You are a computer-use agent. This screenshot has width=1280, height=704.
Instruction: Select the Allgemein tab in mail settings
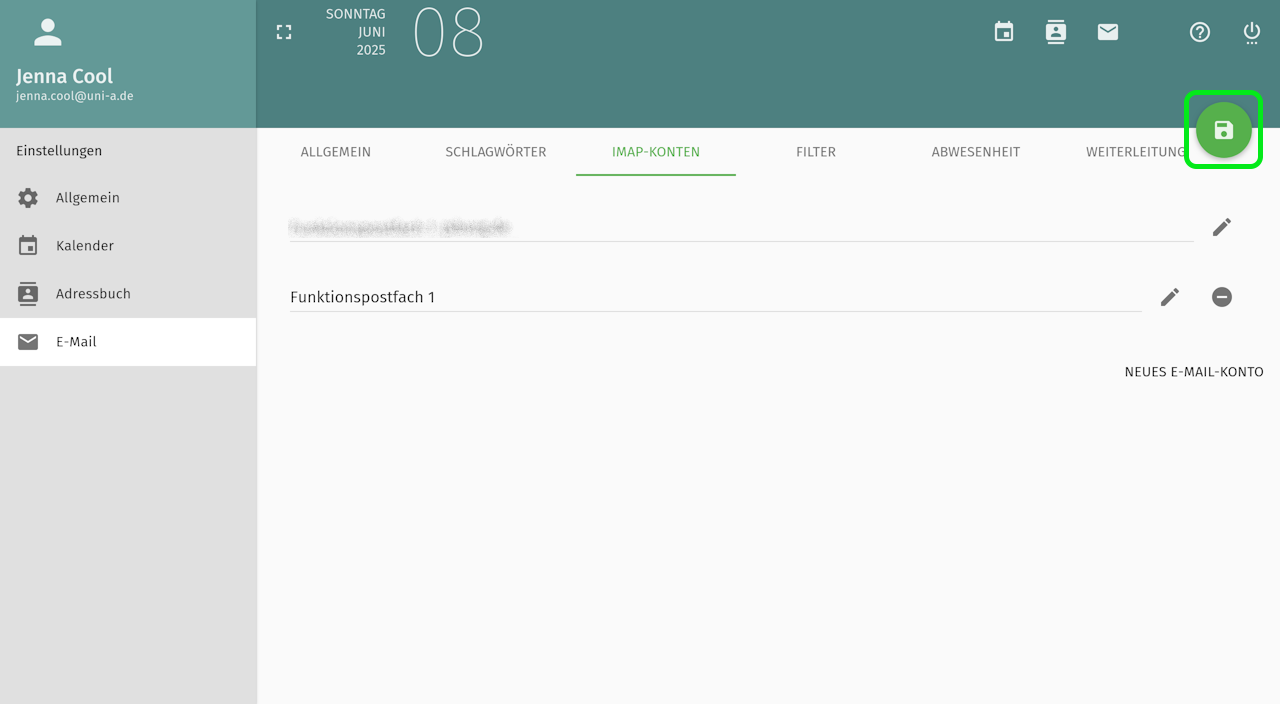[336, 152]
